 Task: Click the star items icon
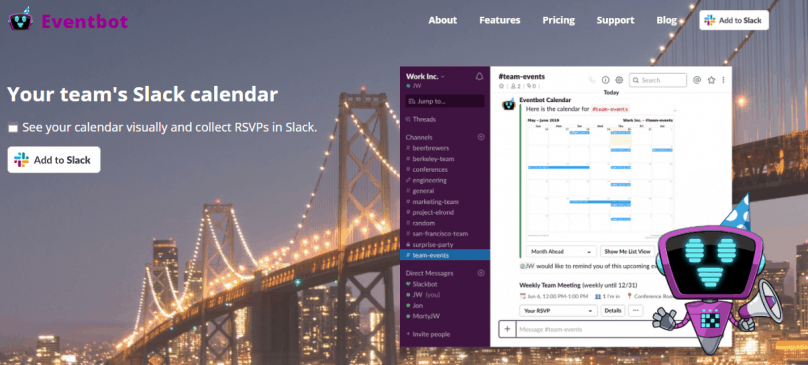pos(712,80)
